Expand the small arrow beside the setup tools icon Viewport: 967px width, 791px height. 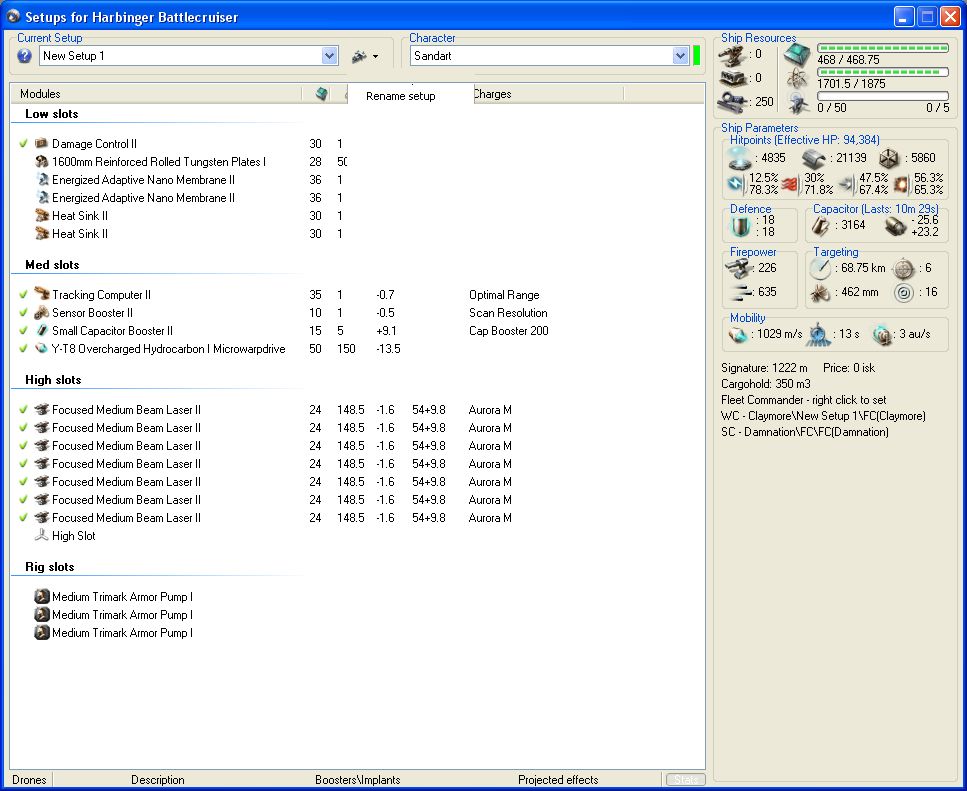point(376,57)
